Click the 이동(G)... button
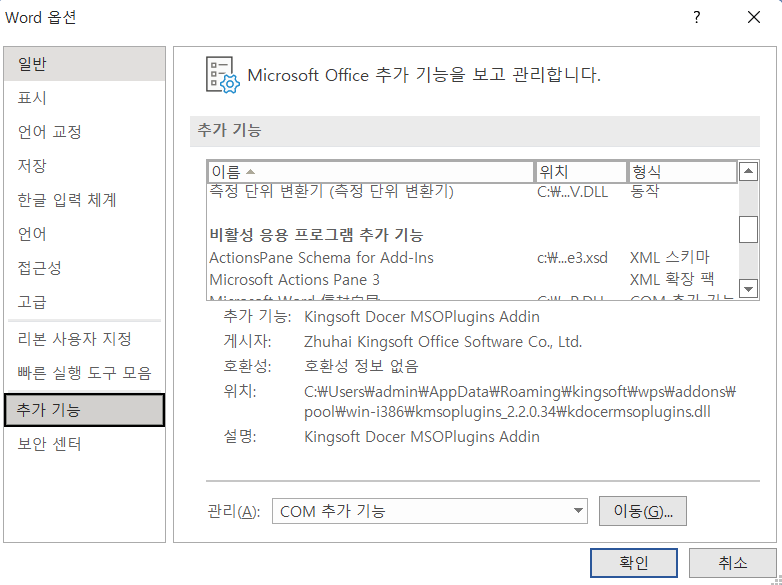The image size is (782, 585). [x=642, y=511]
